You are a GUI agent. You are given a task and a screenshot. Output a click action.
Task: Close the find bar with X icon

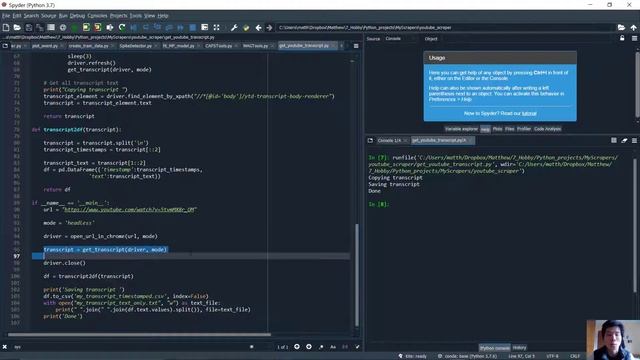5,347
